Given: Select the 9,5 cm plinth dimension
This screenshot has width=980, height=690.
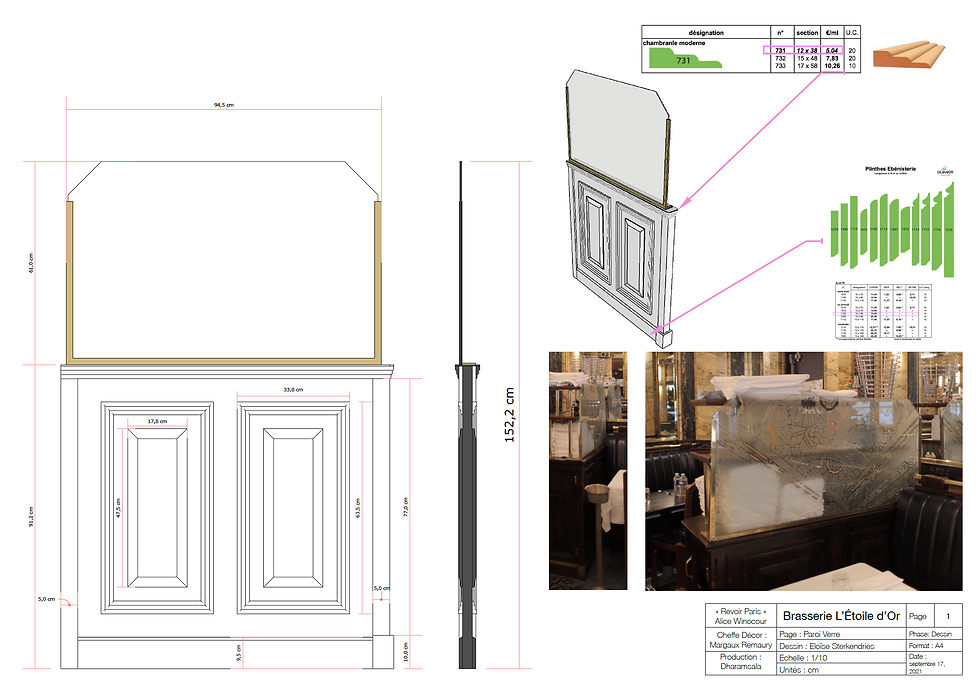Looking at the screenshot, I should (238, 653).
